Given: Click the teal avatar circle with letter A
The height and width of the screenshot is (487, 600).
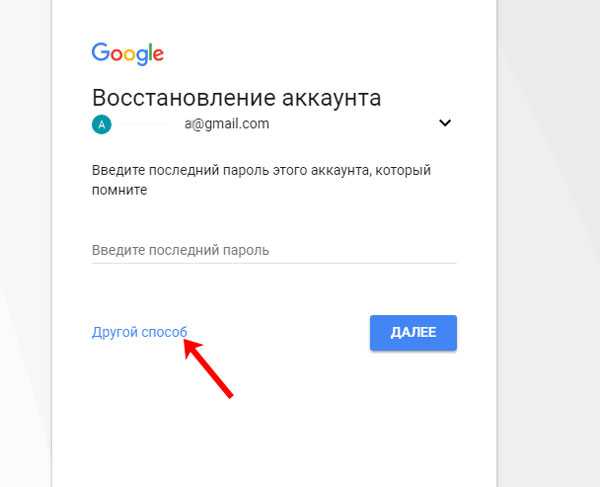Looking at the screenshot, I should [x=101, y=124].
